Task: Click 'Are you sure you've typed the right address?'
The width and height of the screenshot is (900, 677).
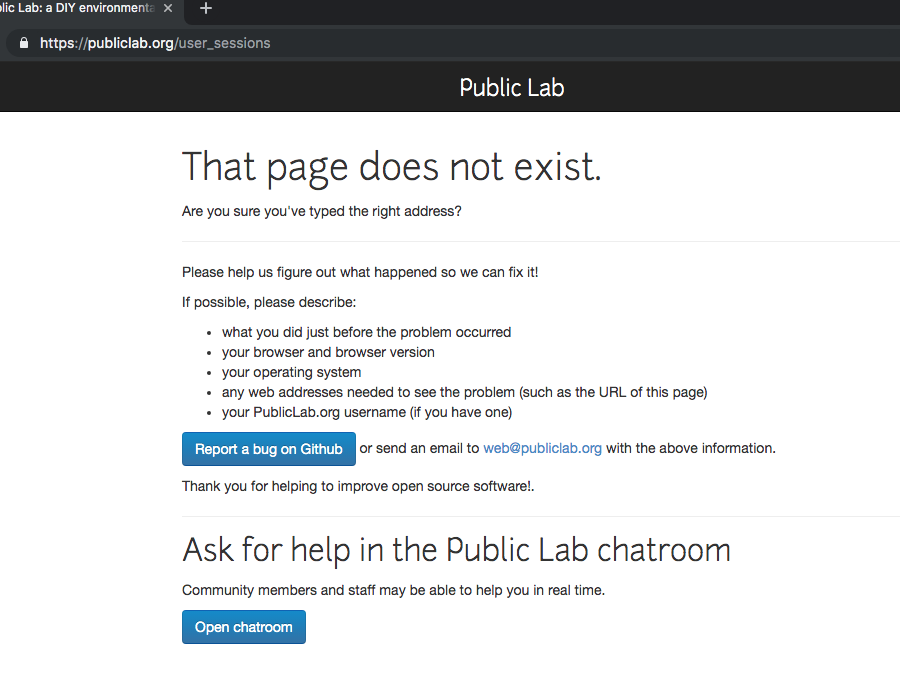Action: click(x=321, y=211)
